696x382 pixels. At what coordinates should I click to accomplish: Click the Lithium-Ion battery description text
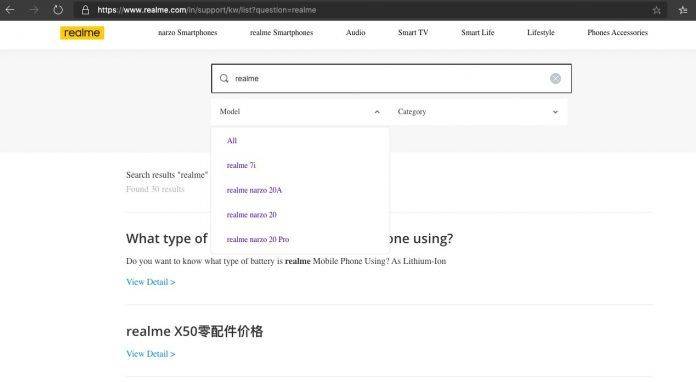(286, 261)
